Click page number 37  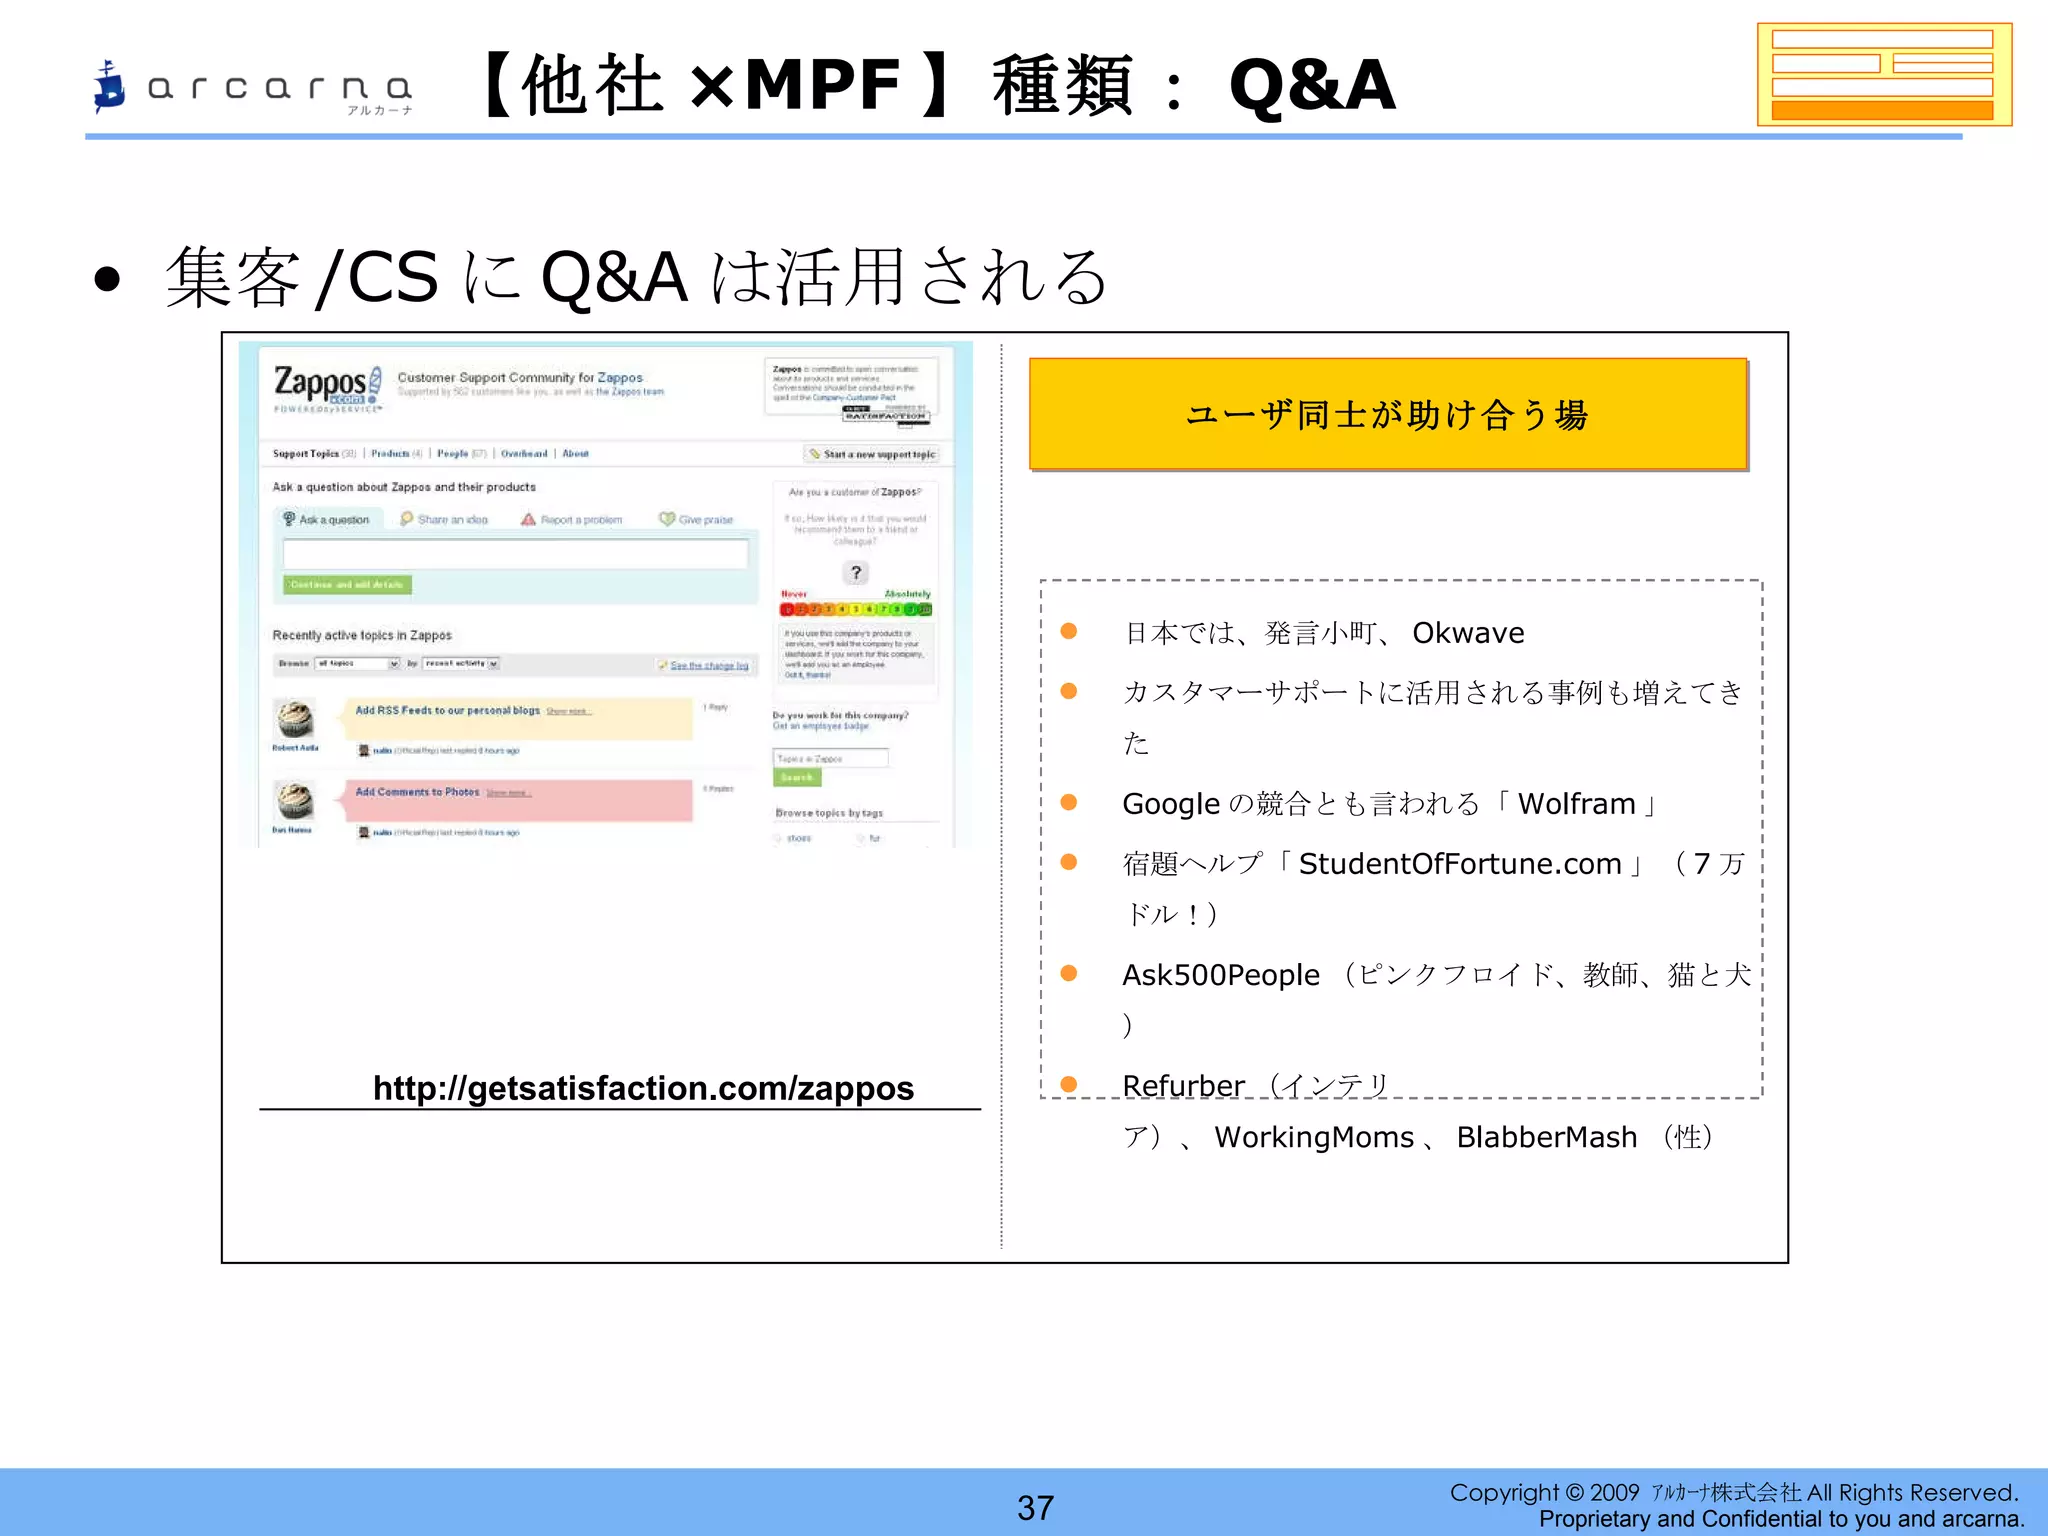point(1036,1508)
